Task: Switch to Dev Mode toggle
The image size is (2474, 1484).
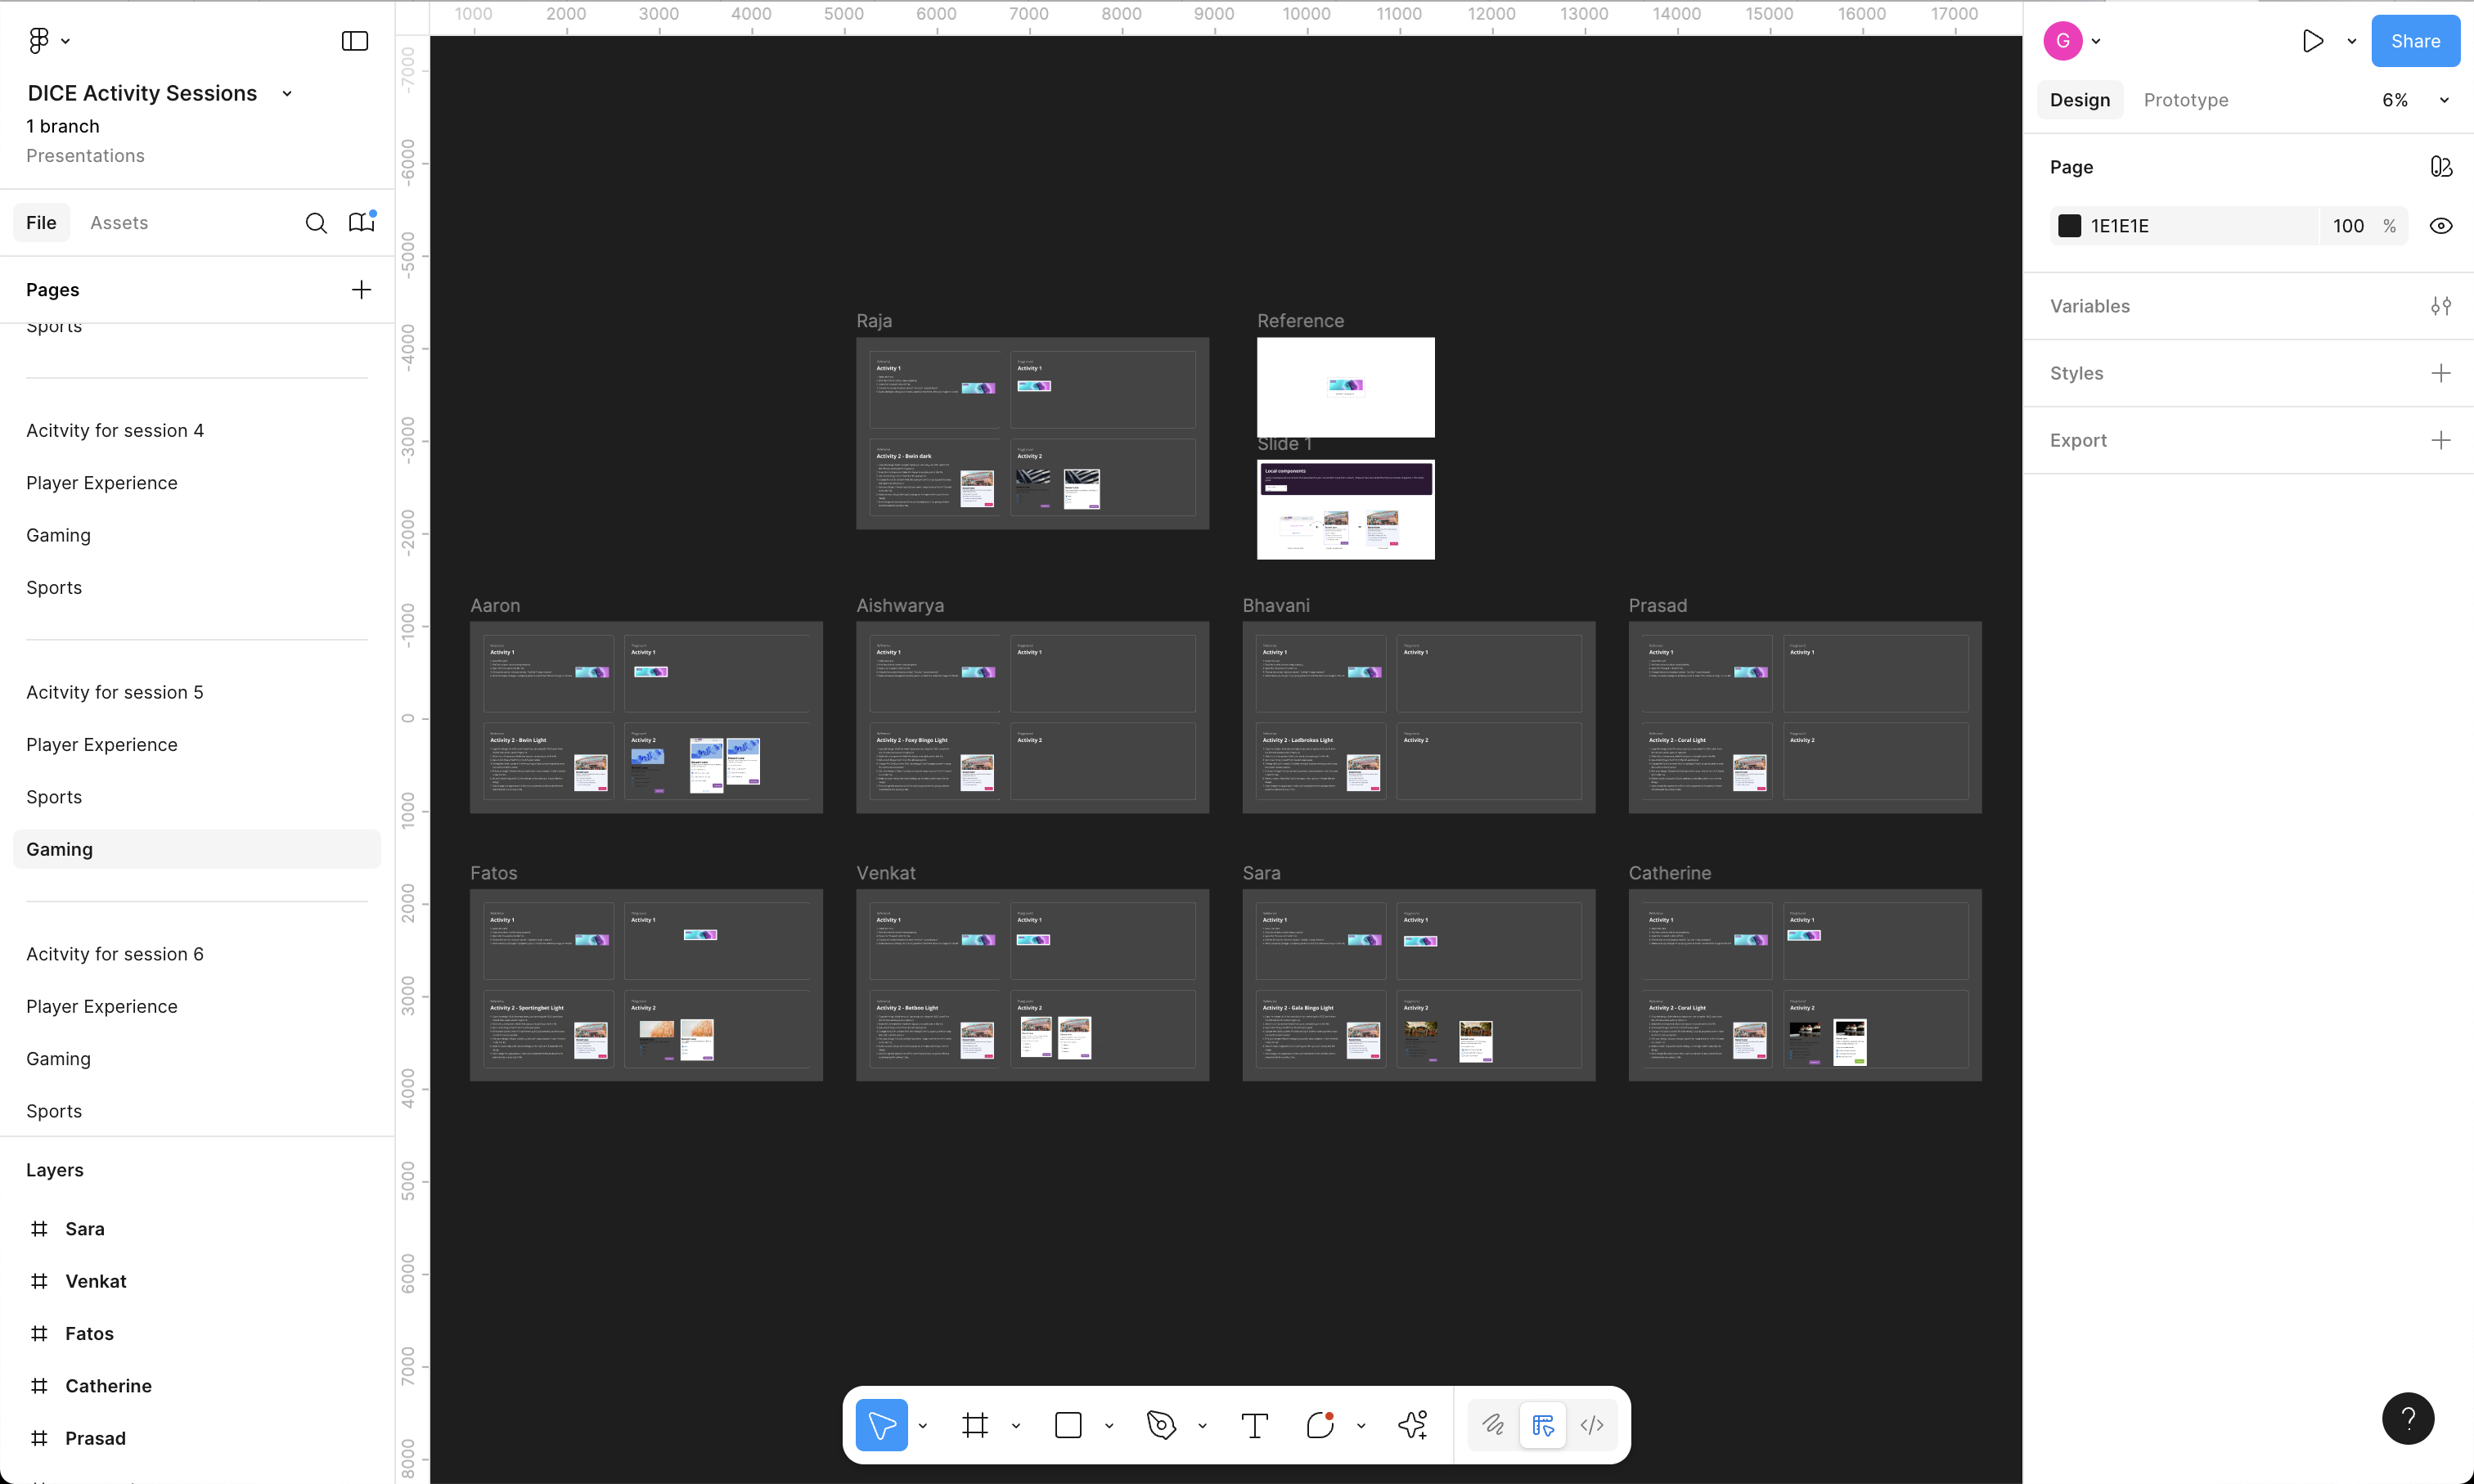Action: (x=1592, y=1425)
